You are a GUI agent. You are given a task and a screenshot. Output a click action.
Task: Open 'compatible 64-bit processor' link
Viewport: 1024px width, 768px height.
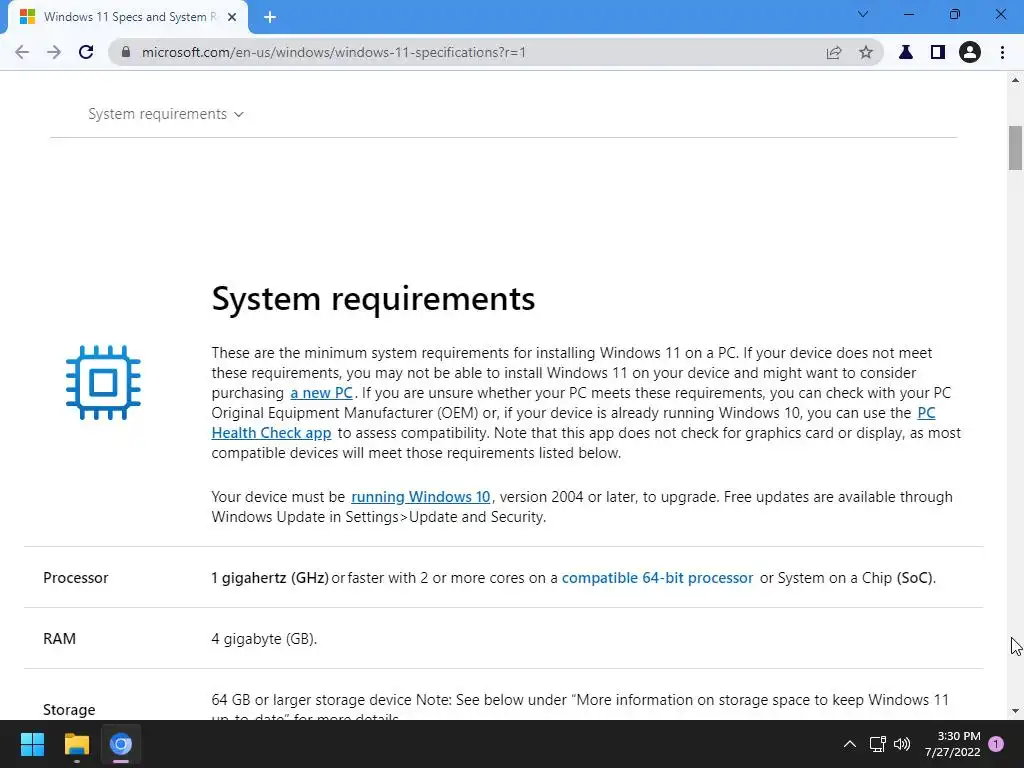tap(658, 578)
